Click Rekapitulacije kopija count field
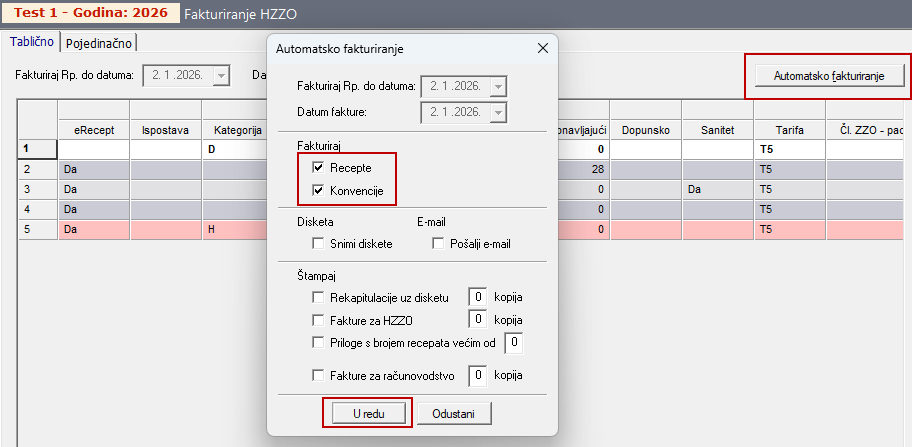The height and width of the screenshot is (447, 912). pos(479,297)
